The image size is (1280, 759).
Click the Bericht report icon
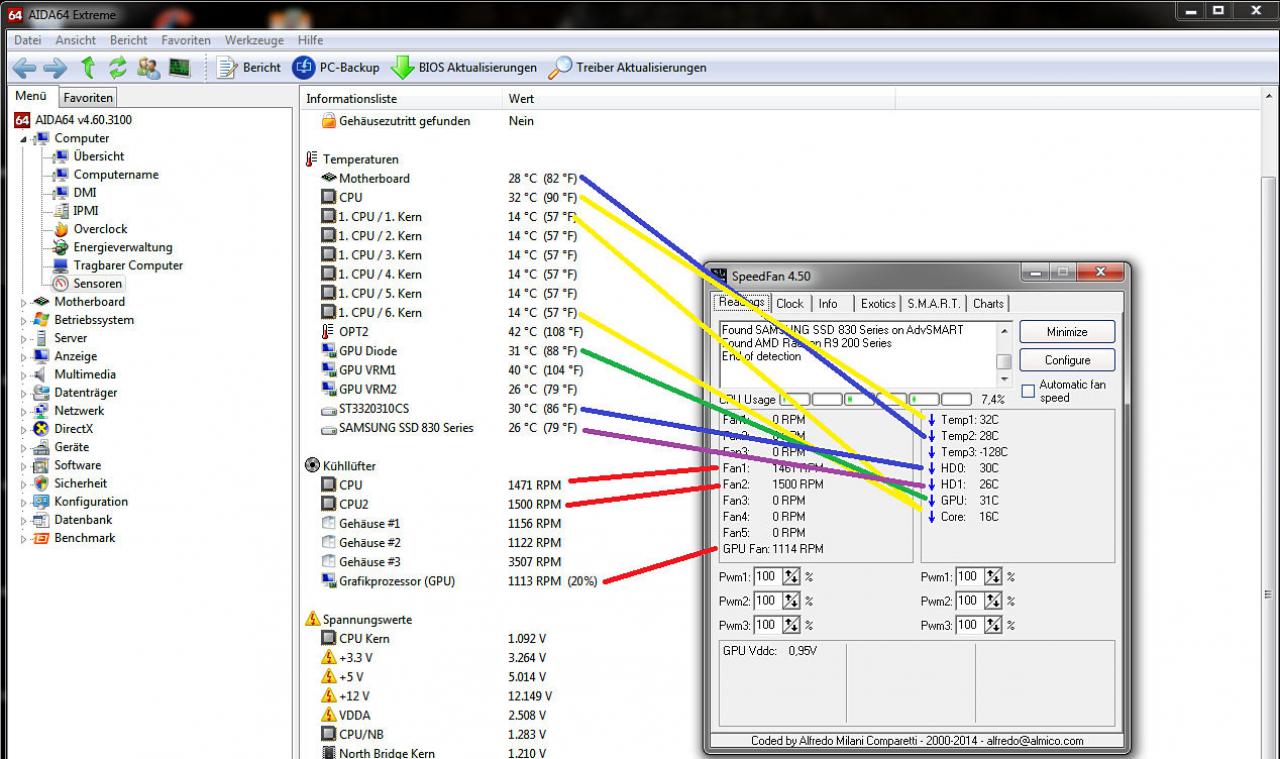point(227,67)
